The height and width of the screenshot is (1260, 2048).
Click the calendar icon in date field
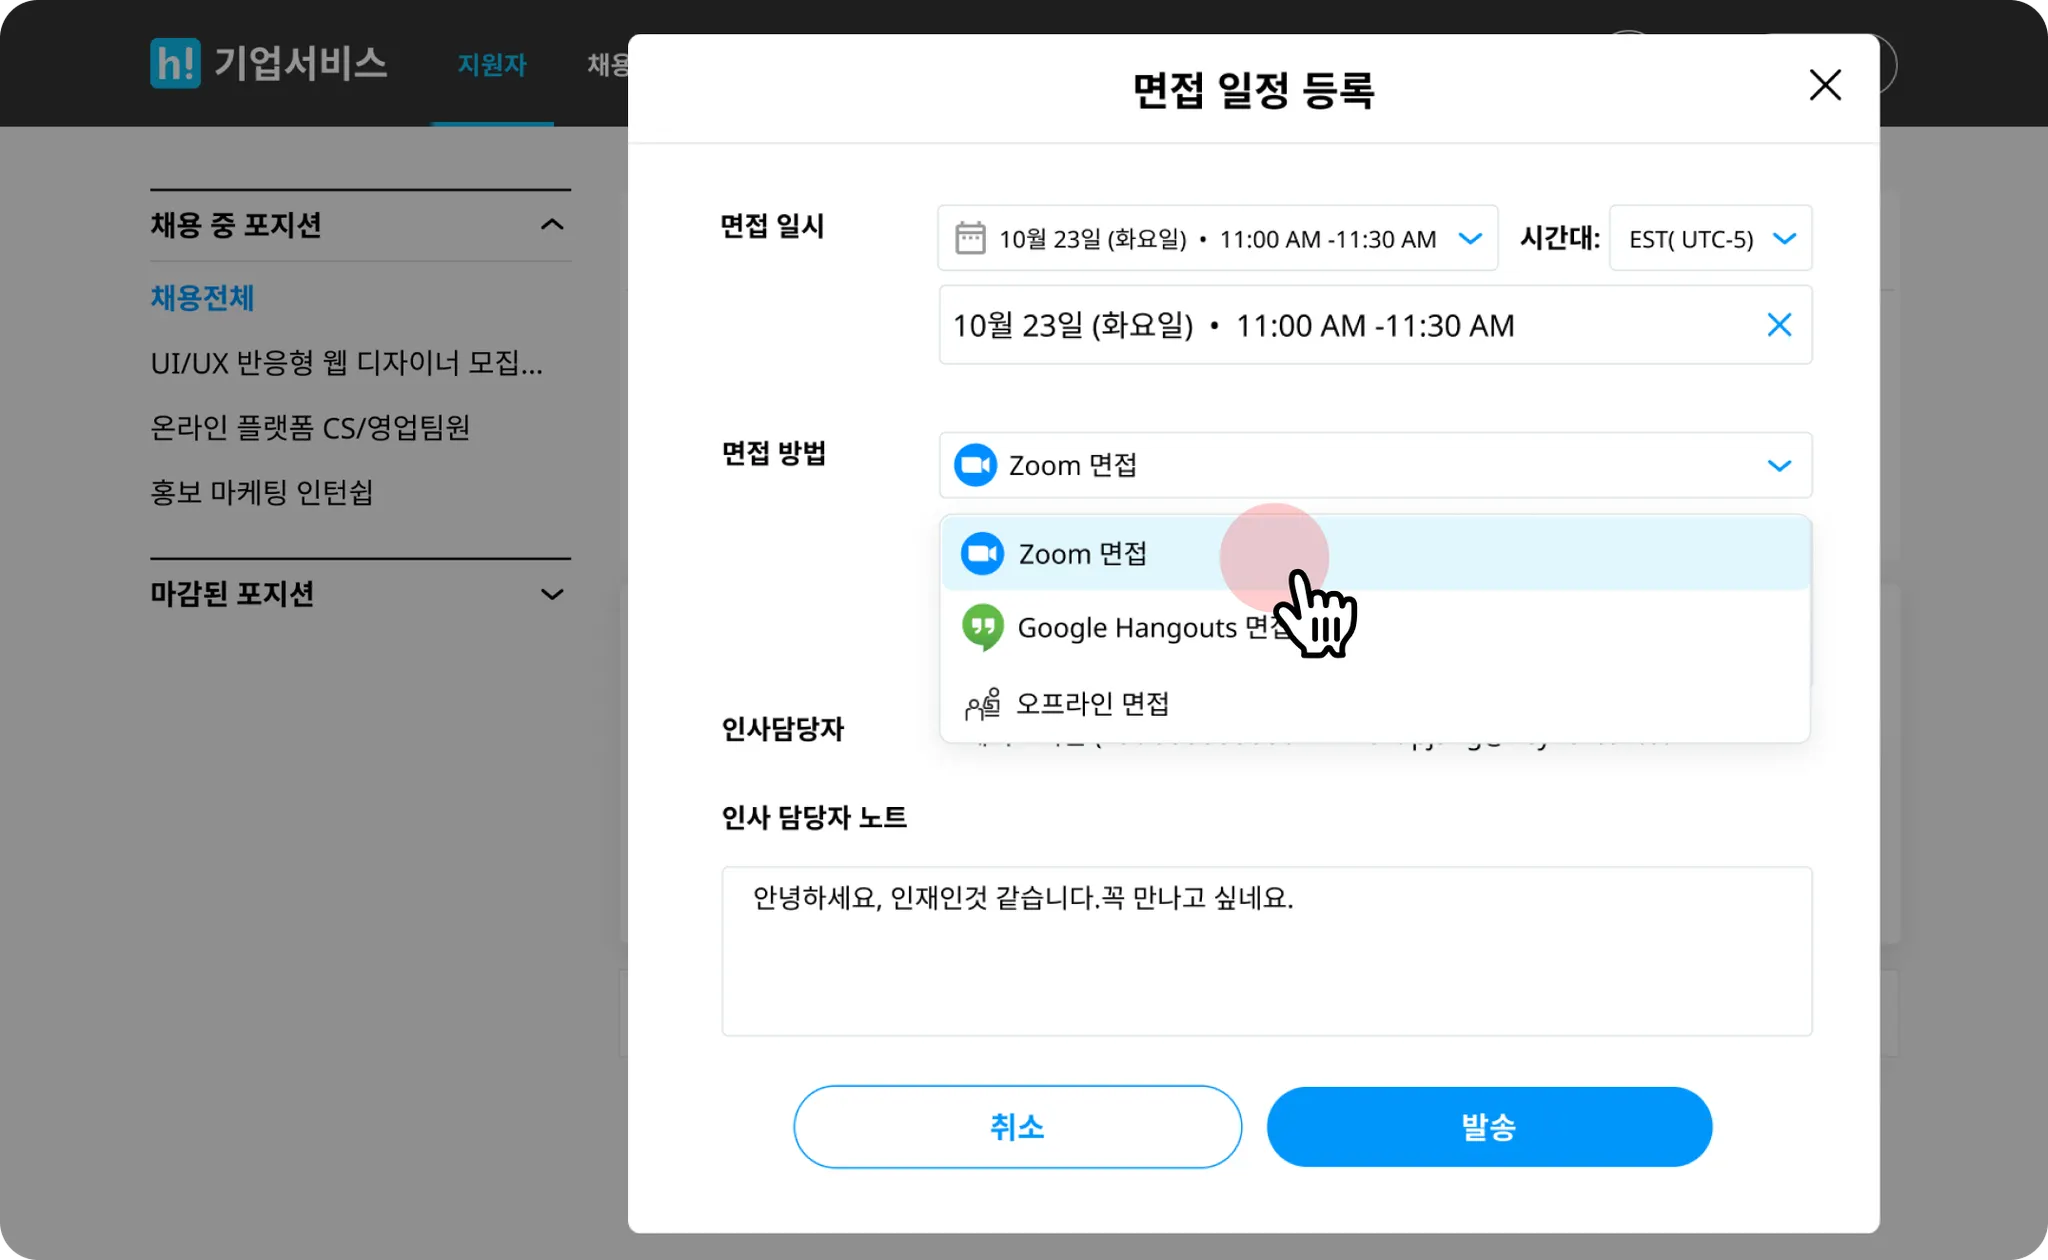click(970, 238)
